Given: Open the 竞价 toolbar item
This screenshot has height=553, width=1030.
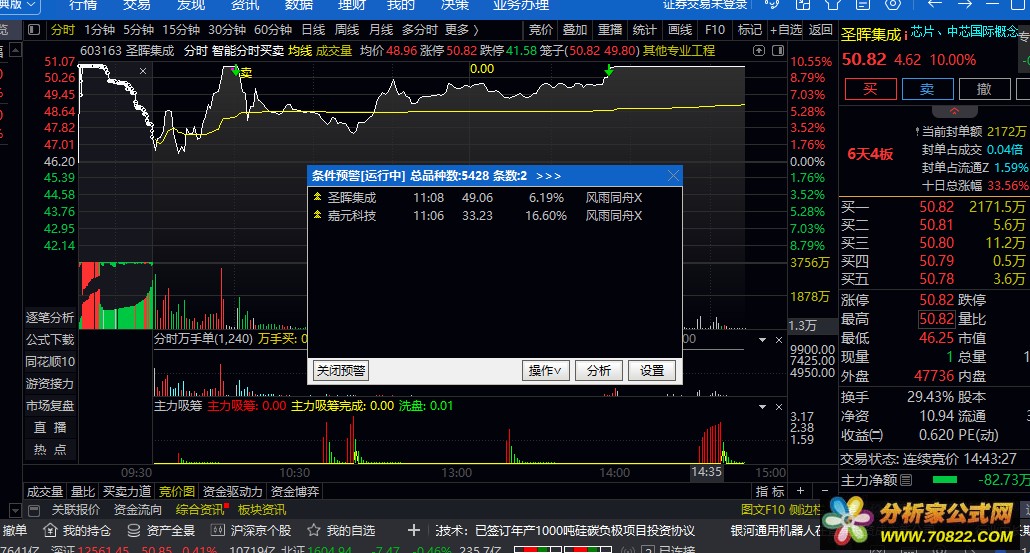Looking at the screenshot, I should pyautogui.click(x=541, y=30).
